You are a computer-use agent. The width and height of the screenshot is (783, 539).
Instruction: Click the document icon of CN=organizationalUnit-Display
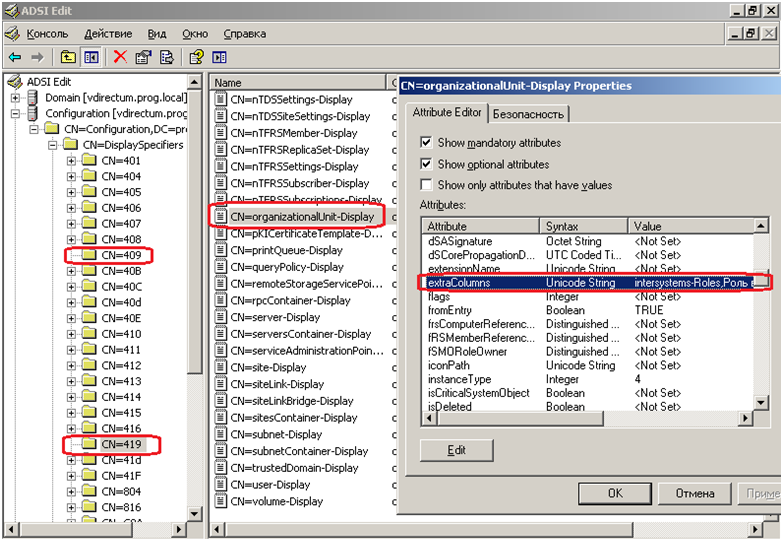click(x=220, y=216)
